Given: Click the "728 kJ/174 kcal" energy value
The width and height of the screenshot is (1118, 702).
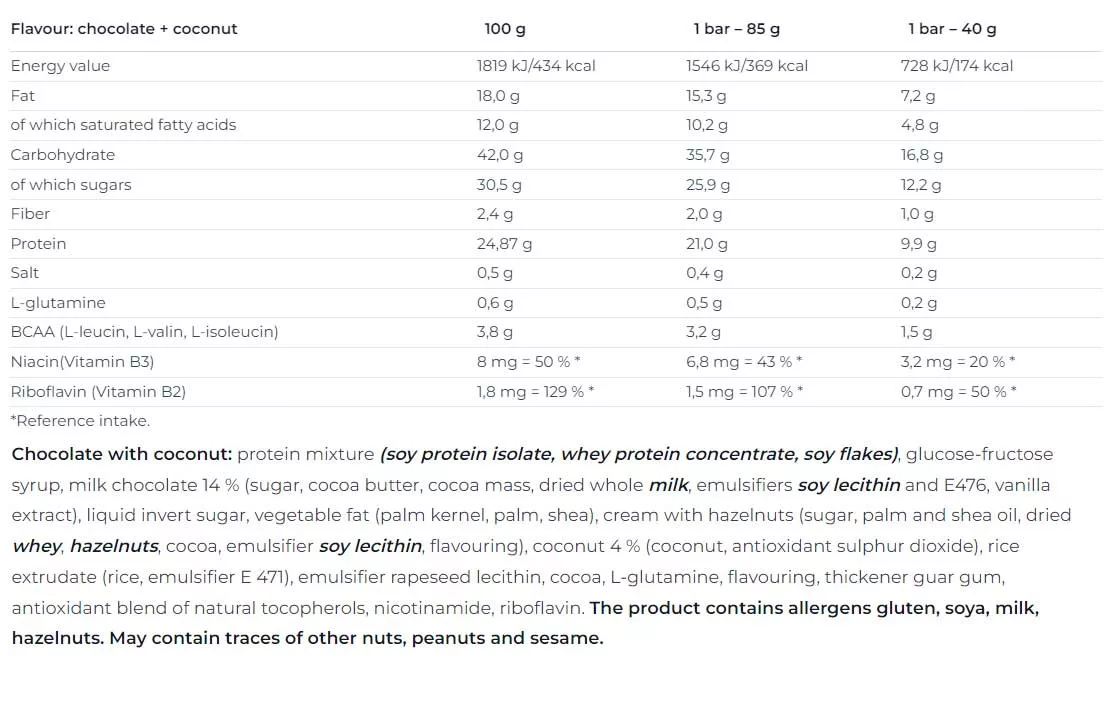Looking at the screenshot, I should (x=956, y=66).
